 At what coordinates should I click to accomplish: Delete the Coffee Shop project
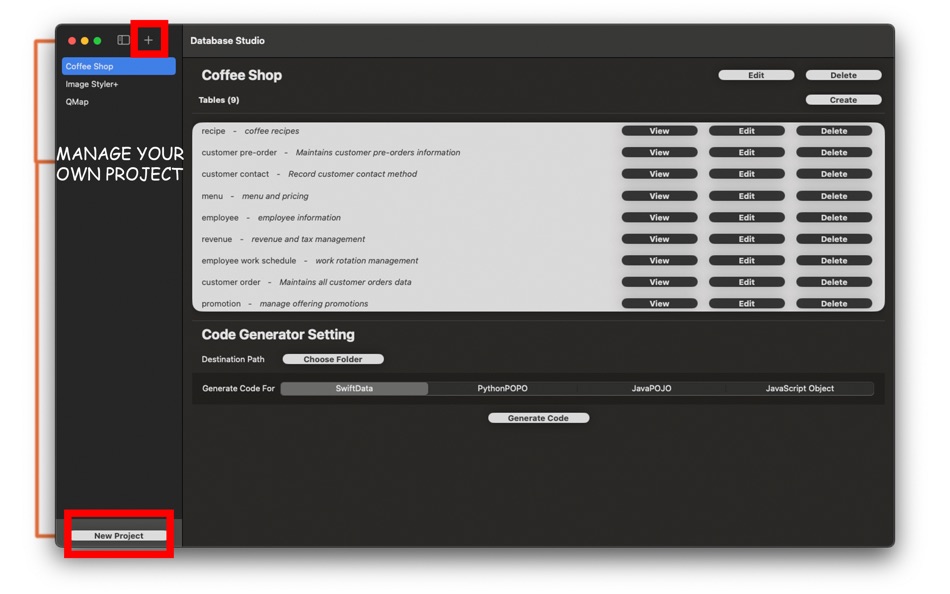[844, 75]
